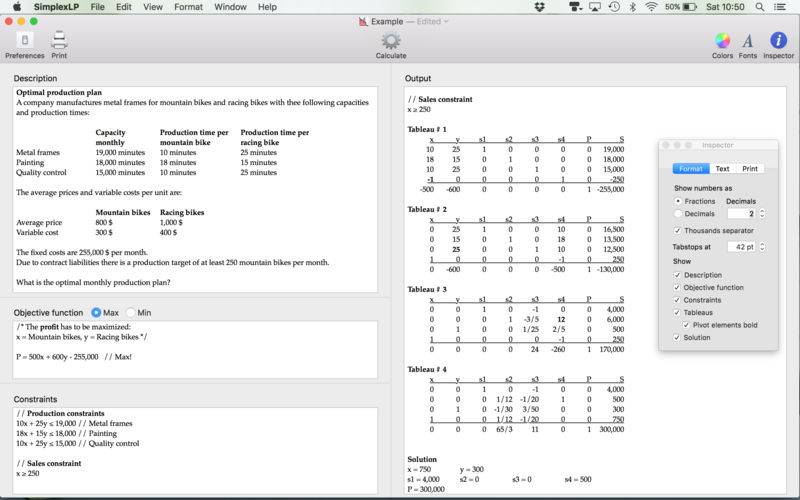Click the '18x + 15y ≤ 18,000' Painting constraint
Screen dimensions: 800x500
coord(66,433)
